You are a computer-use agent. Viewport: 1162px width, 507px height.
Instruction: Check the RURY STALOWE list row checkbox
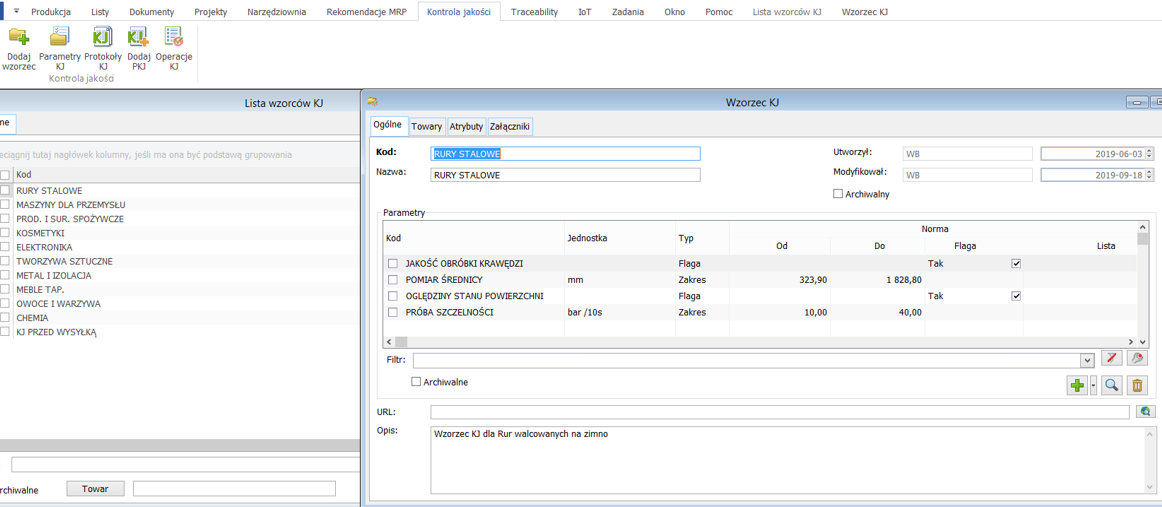coord(4,190)
